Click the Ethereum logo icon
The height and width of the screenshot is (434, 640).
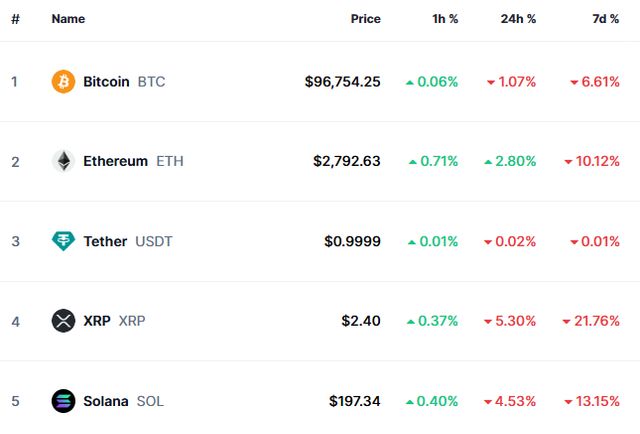pyautogui.click(x=63, y=161)
